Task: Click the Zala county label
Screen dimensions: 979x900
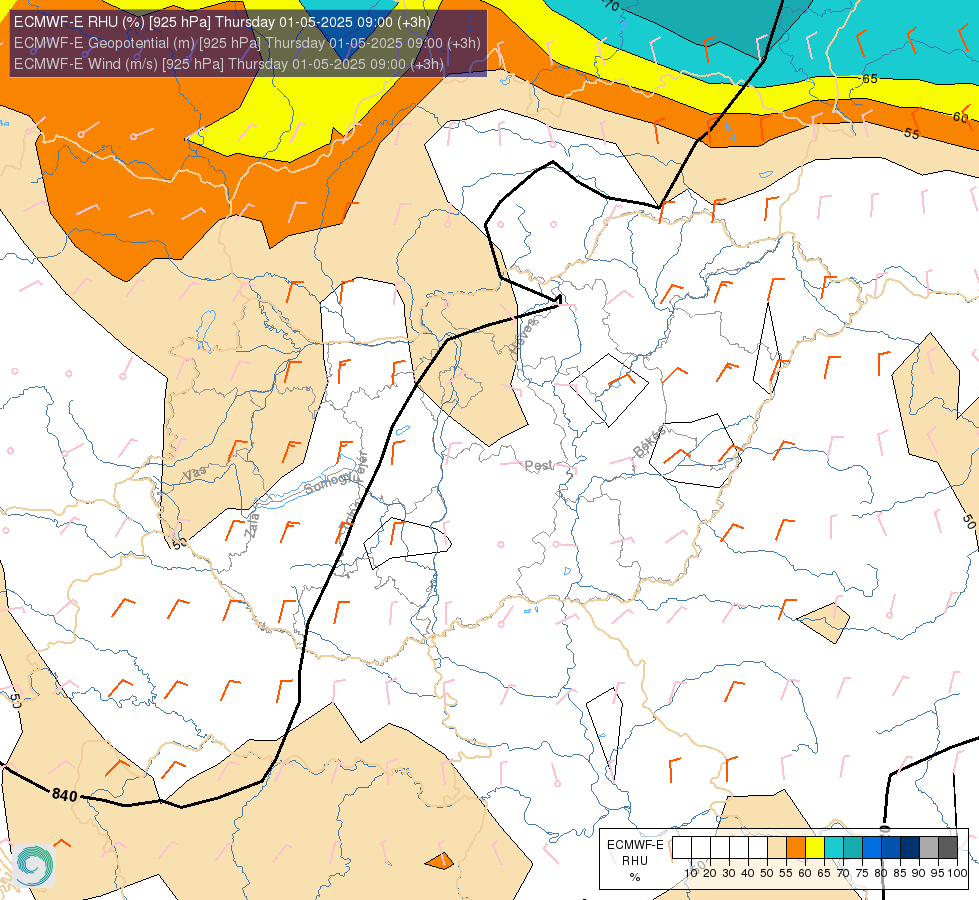Action: [252, 524]
